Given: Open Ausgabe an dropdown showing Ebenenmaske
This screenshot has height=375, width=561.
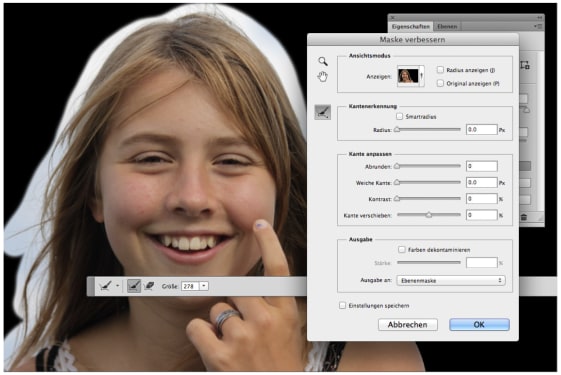Looking at the screenshot, I should click(x=451, y=281).
